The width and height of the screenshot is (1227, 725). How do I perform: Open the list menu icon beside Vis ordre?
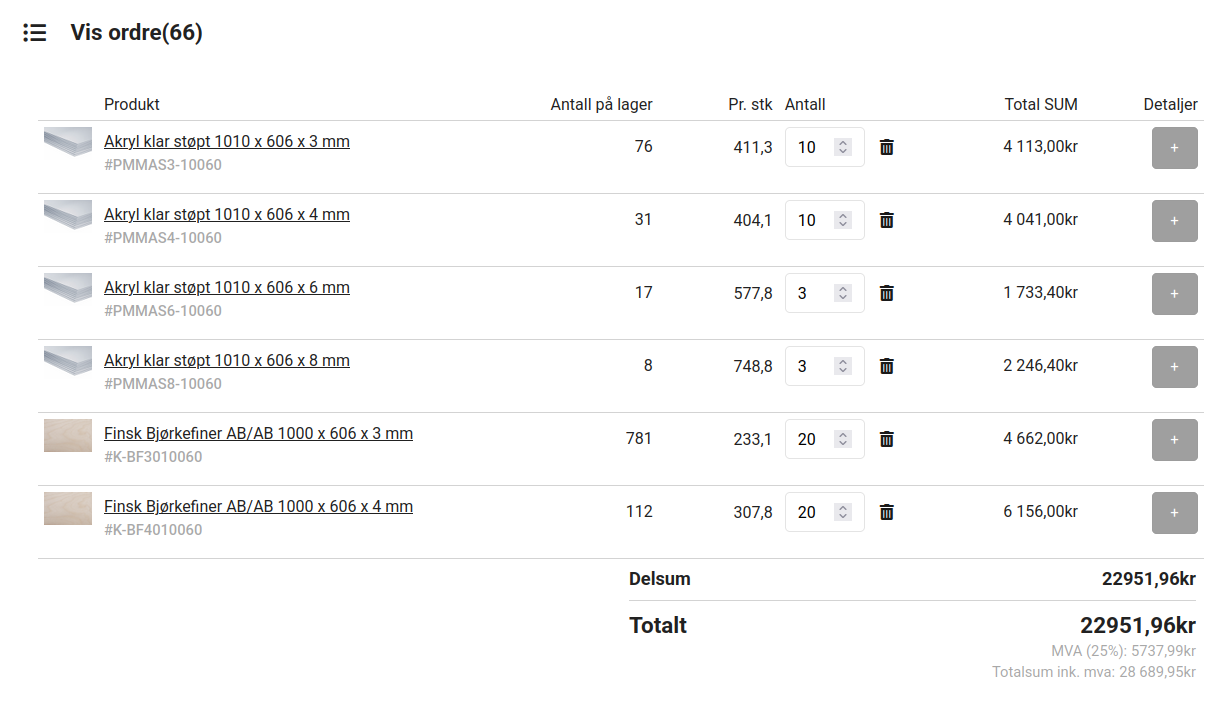pos(35,33)
